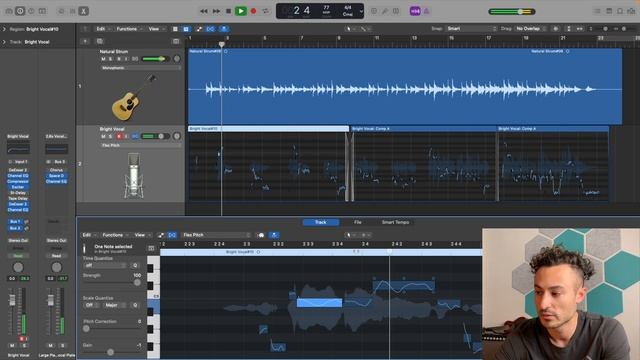Switch to the Track editor tab
This screenshot has height=360, width=640.
pyautogui.click(x=321, y=222)
